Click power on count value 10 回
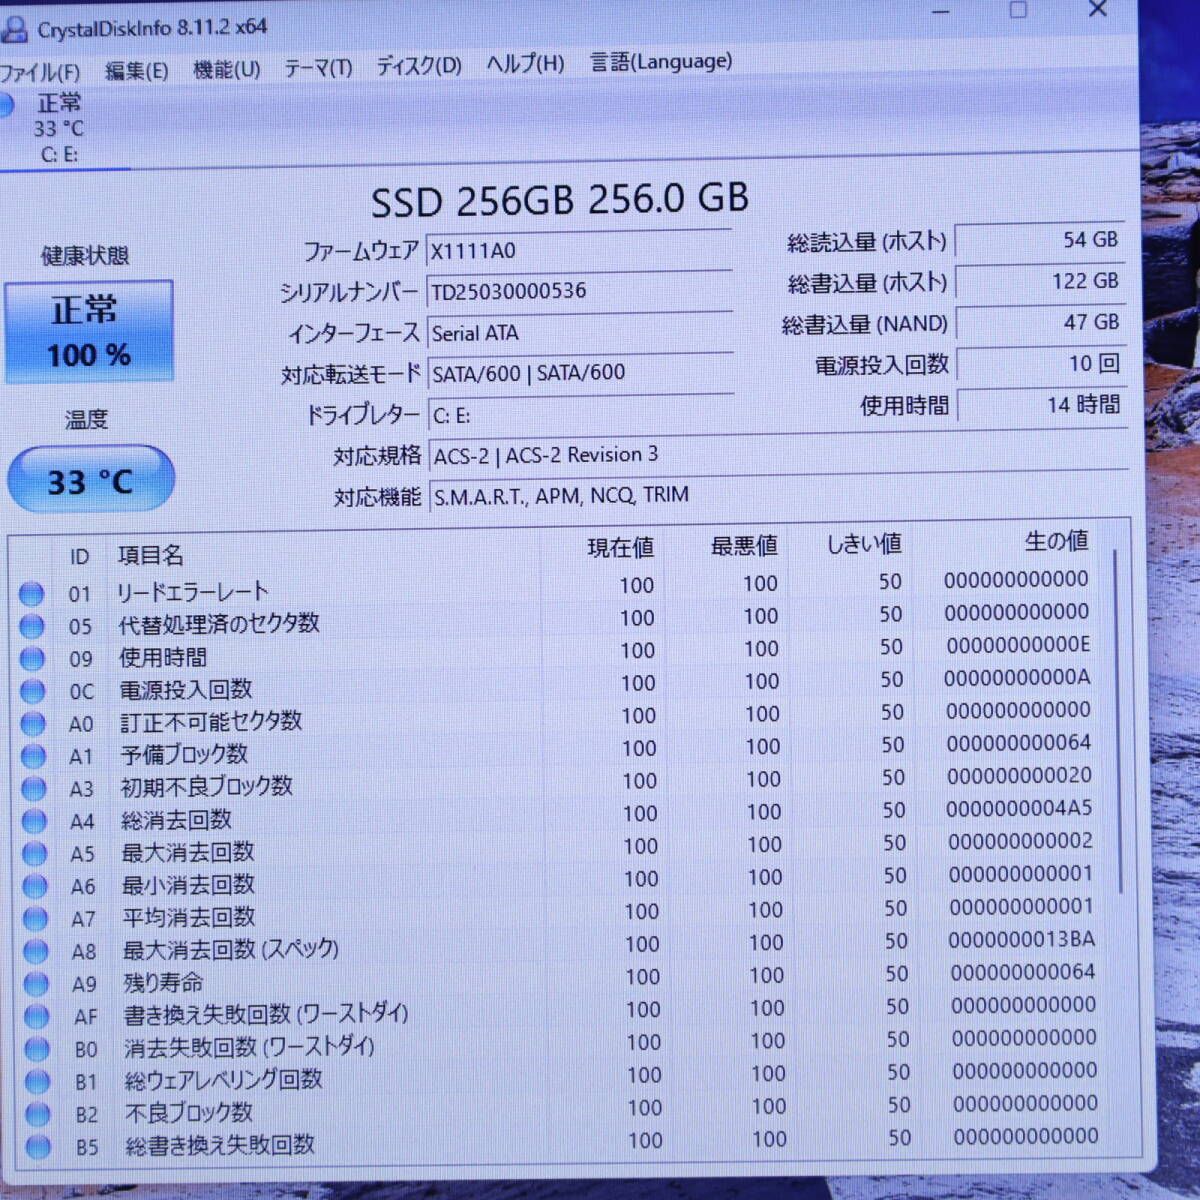Viewport: 1200px width, 1200px height. pyautogui.click(x=1042, y=364)
